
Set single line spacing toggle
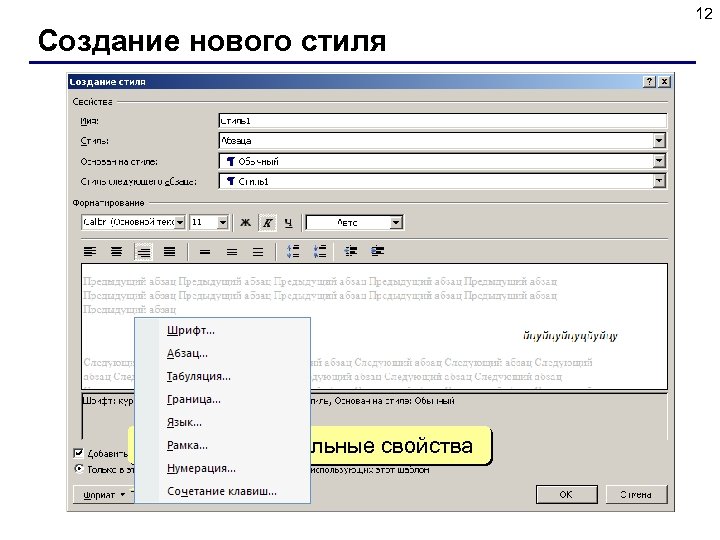tap(205, 252)
